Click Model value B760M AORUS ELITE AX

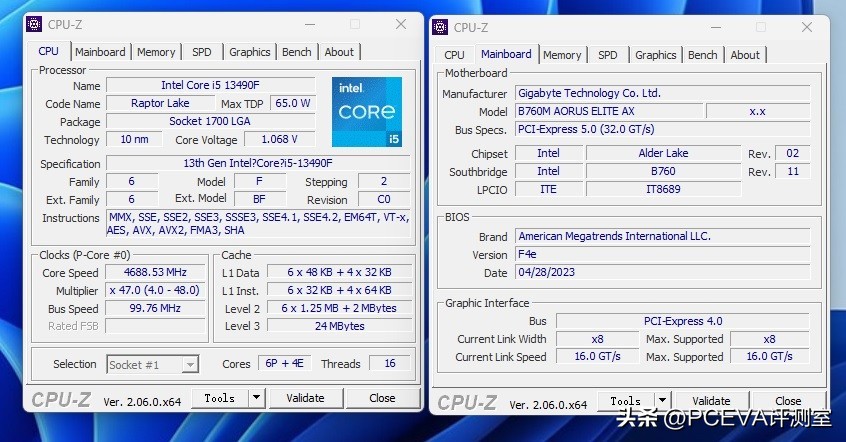[609, 111]
